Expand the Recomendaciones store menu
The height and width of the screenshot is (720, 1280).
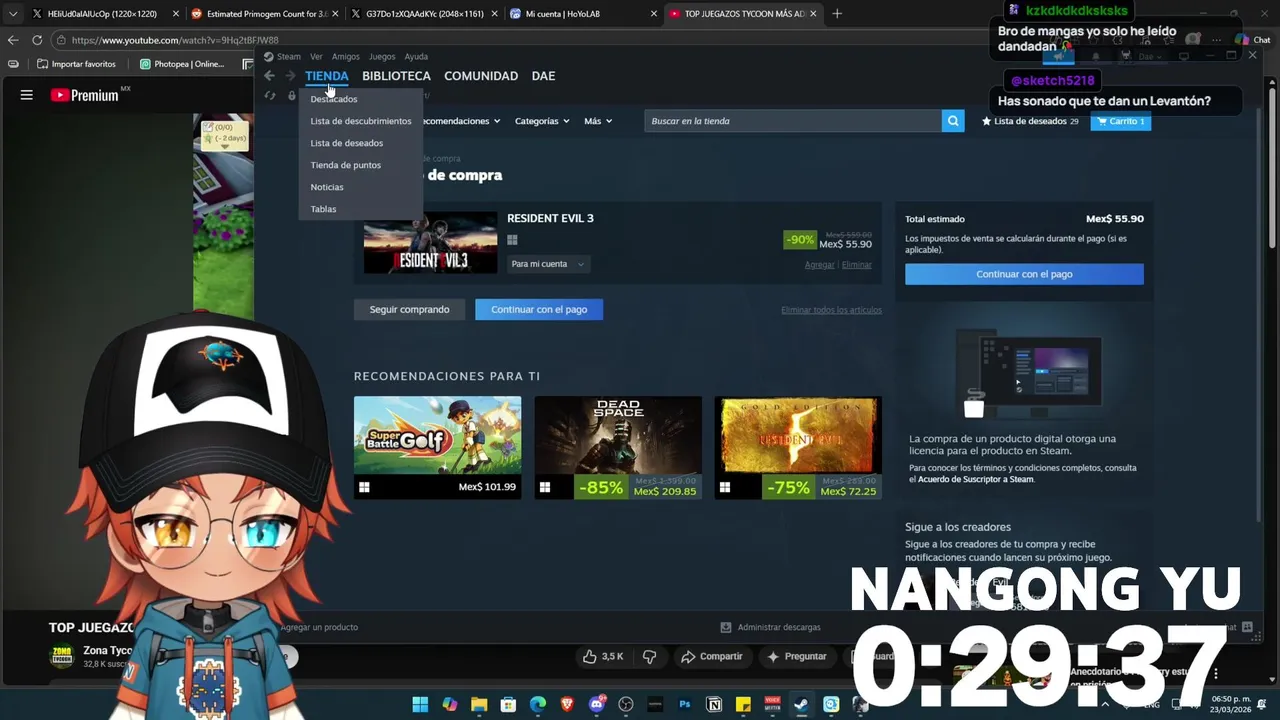point(459,121)
